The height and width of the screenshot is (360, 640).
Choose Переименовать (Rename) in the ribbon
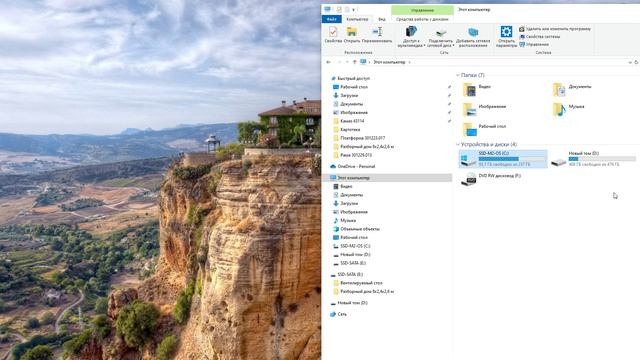(x=377, y=35)
